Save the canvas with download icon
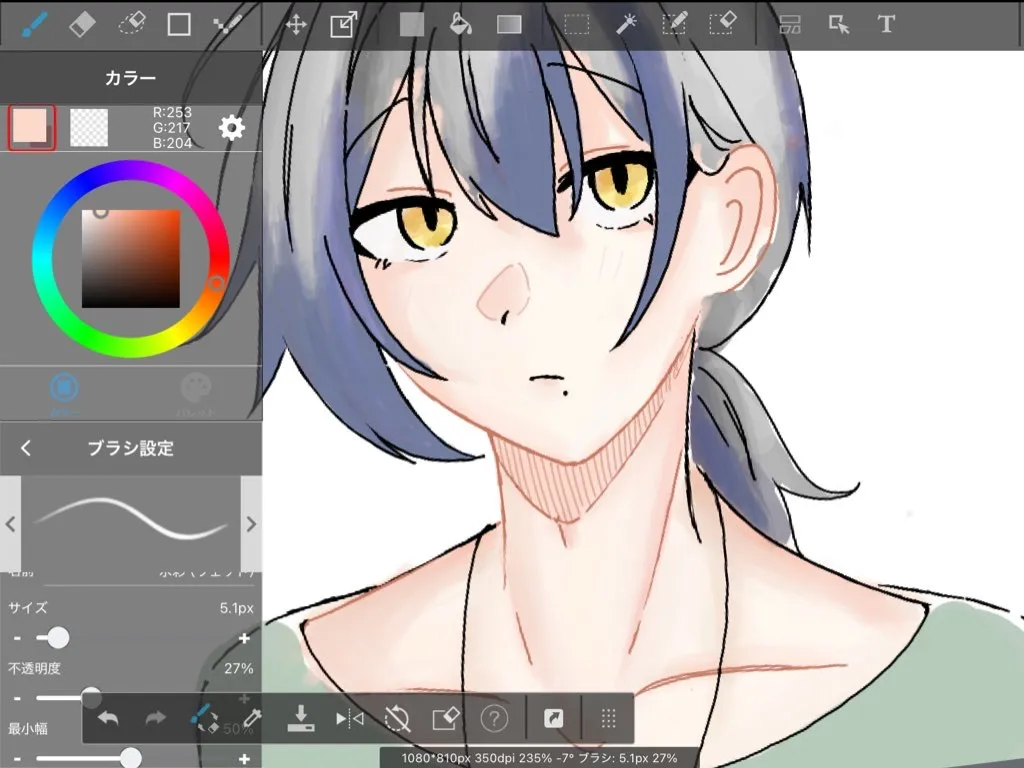 (300, 718)
